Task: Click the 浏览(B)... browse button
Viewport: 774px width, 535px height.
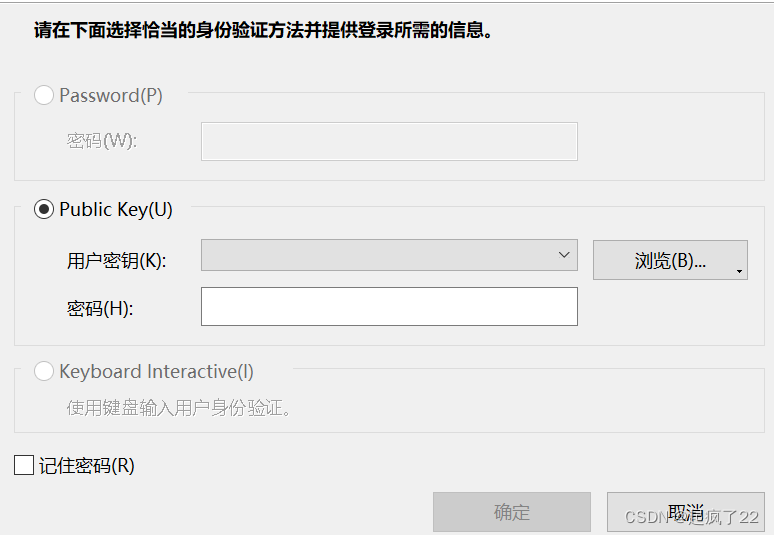Action: coord(669,261)
